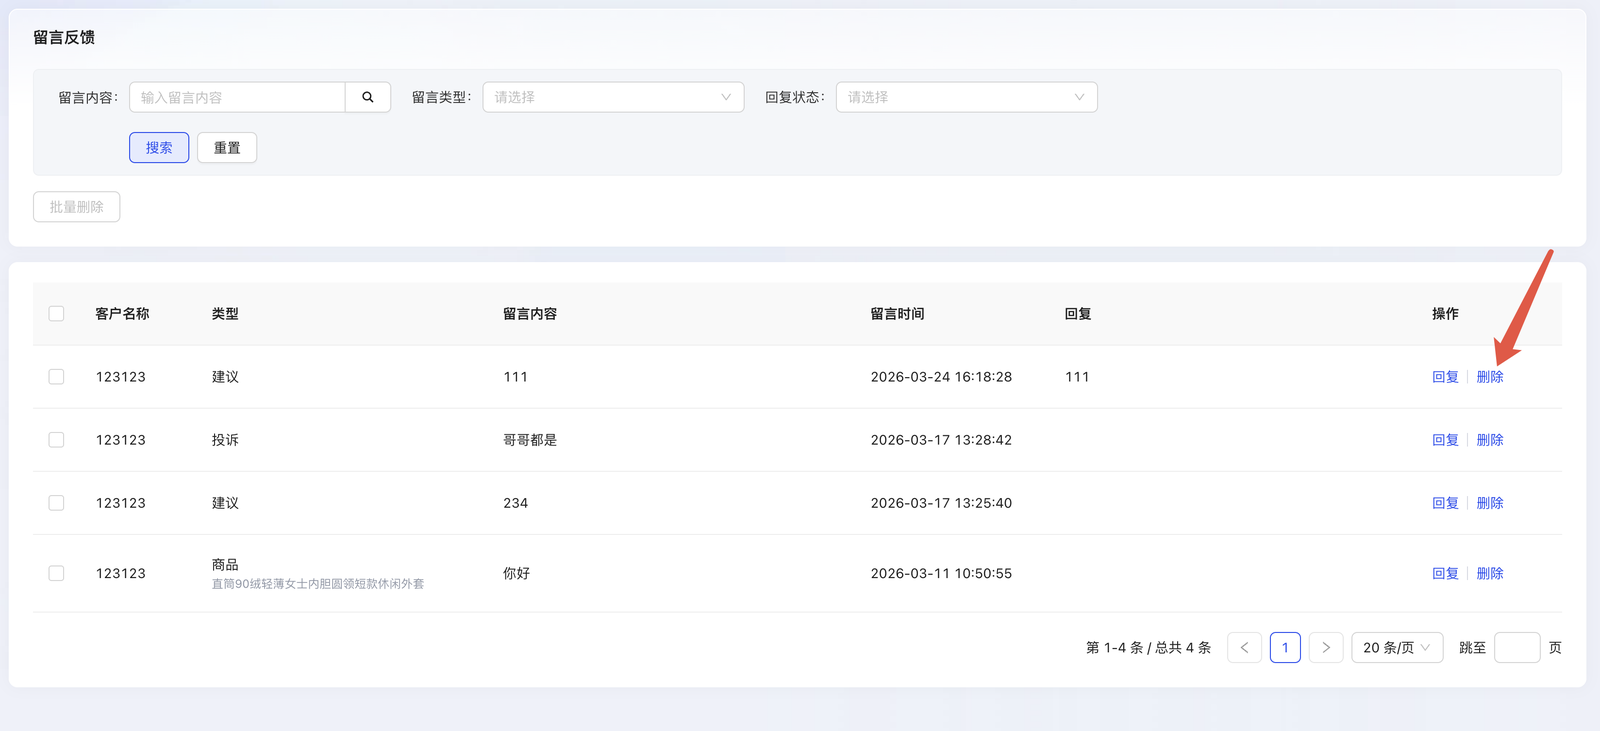The height and width of the screenshot is (731, 1600).
Task: Go to next page arrow
Action: click(1326, 648)
